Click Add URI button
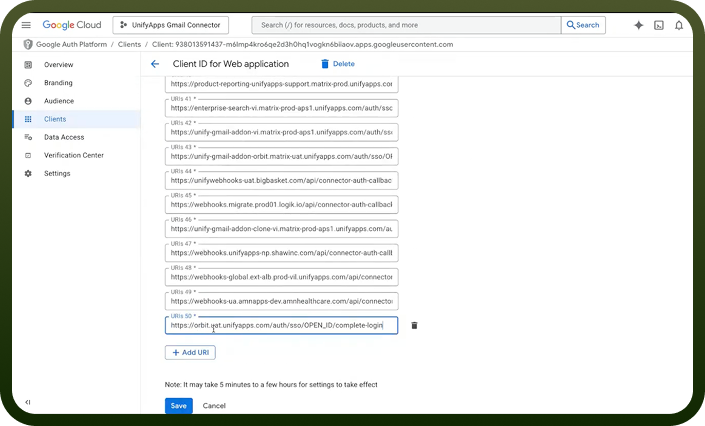Viewport: 705px width, 426px height. pos(190,352)
